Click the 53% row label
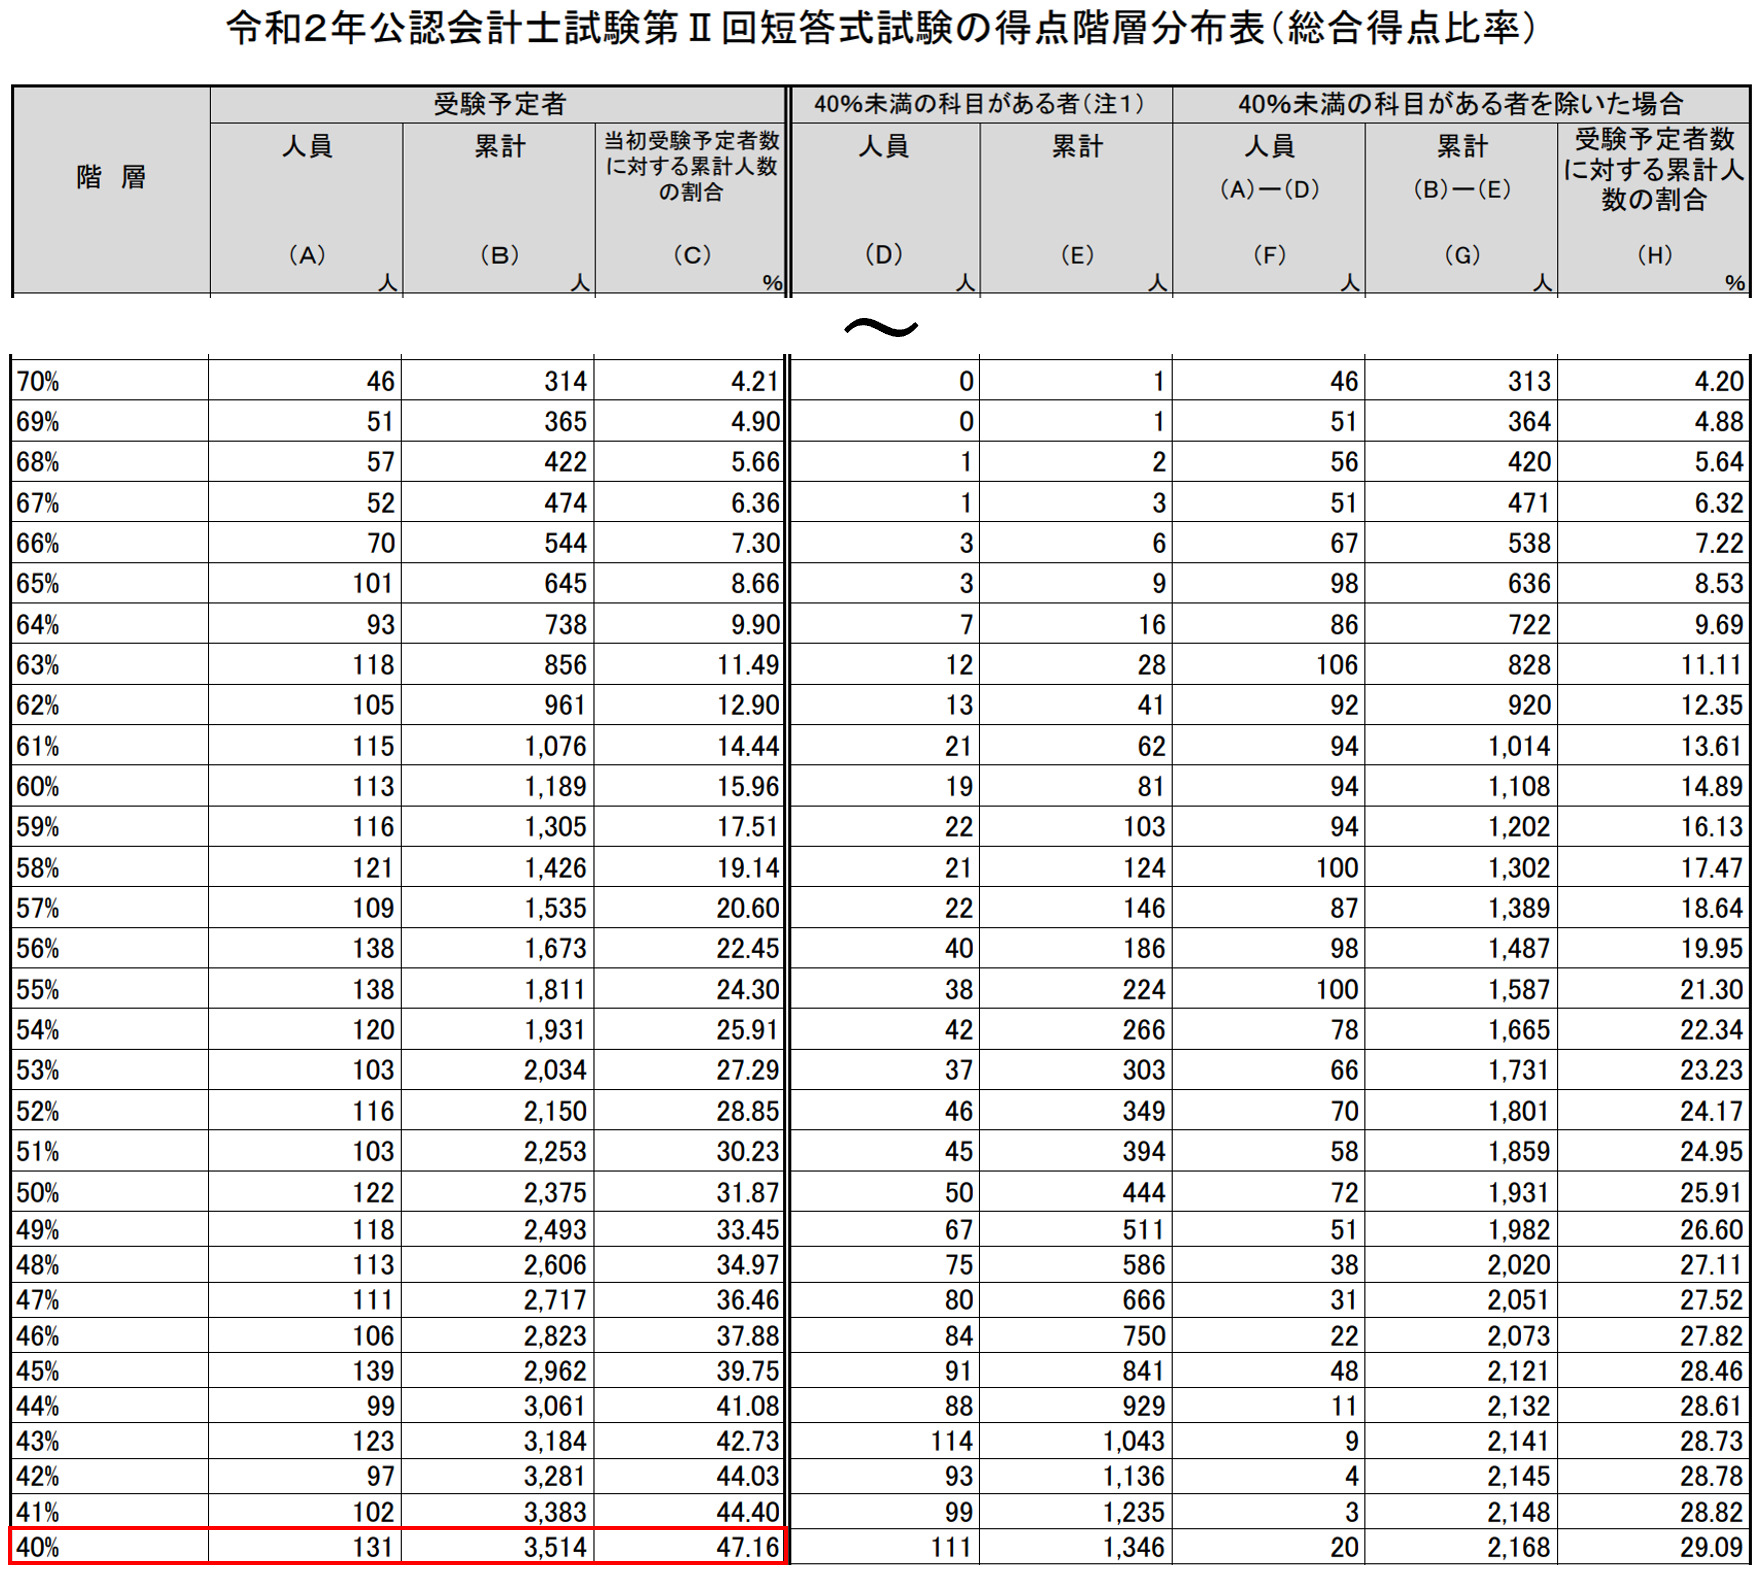The height and width of the screenshot is (1573, 1759). pyautogui.click(x=38, y=1071)
